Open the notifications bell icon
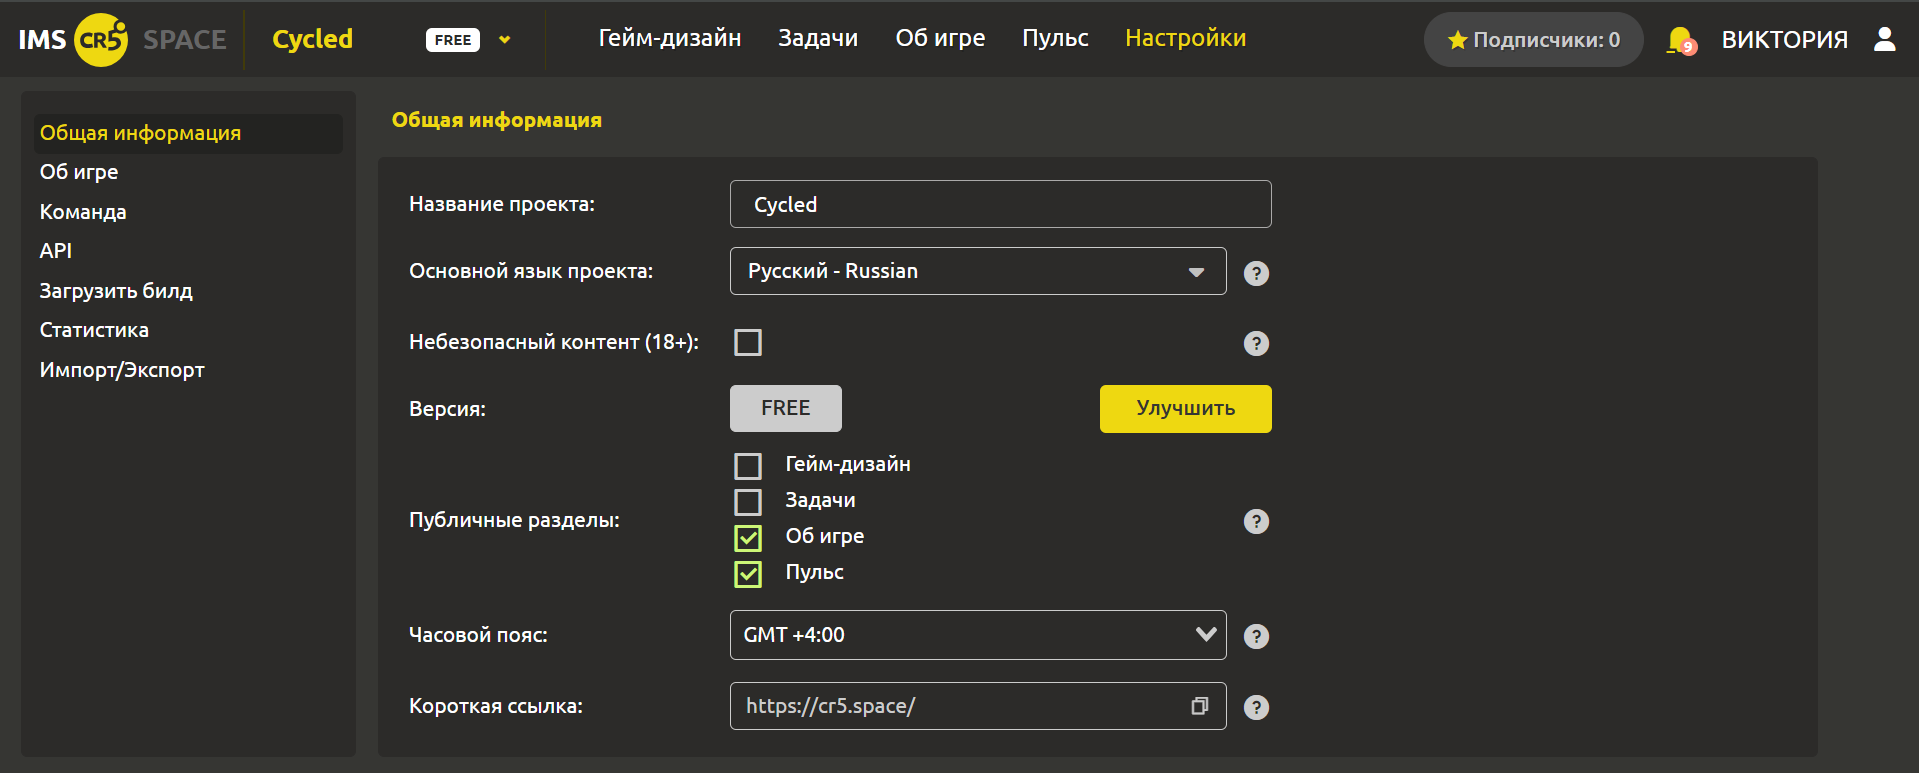 1681,40
